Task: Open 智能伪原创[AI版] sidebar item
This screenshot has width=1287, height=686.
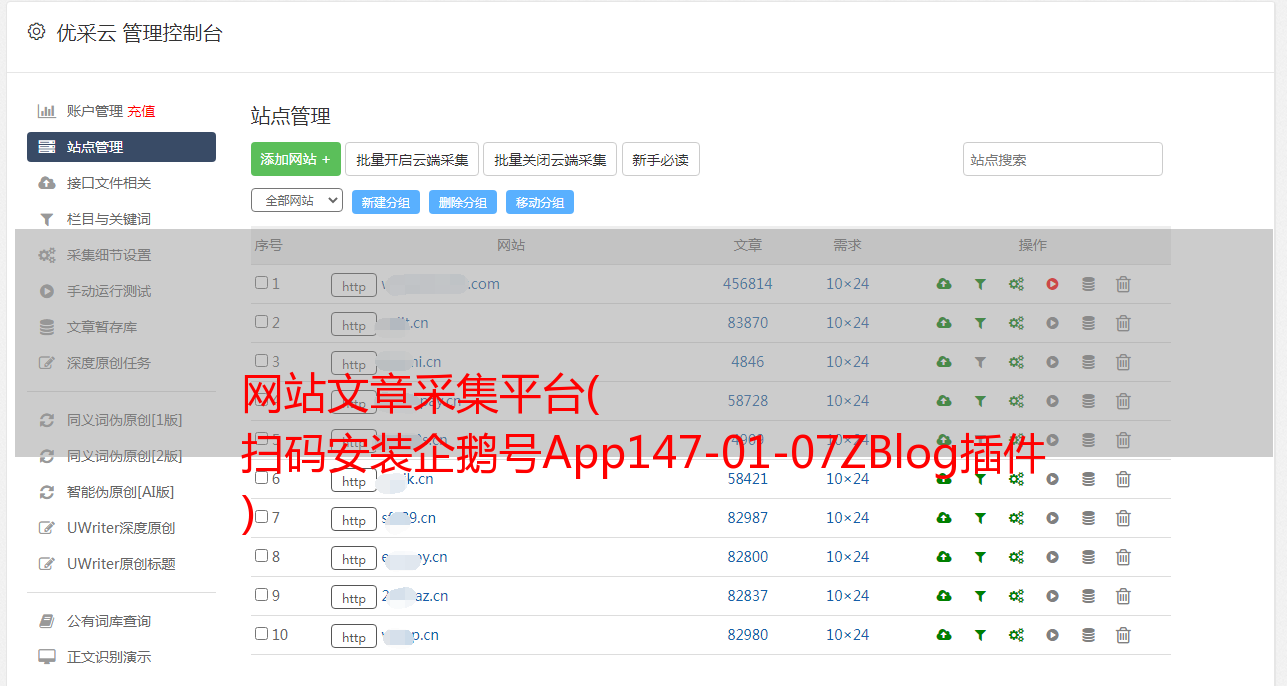Action: click(x=121, y=492)
